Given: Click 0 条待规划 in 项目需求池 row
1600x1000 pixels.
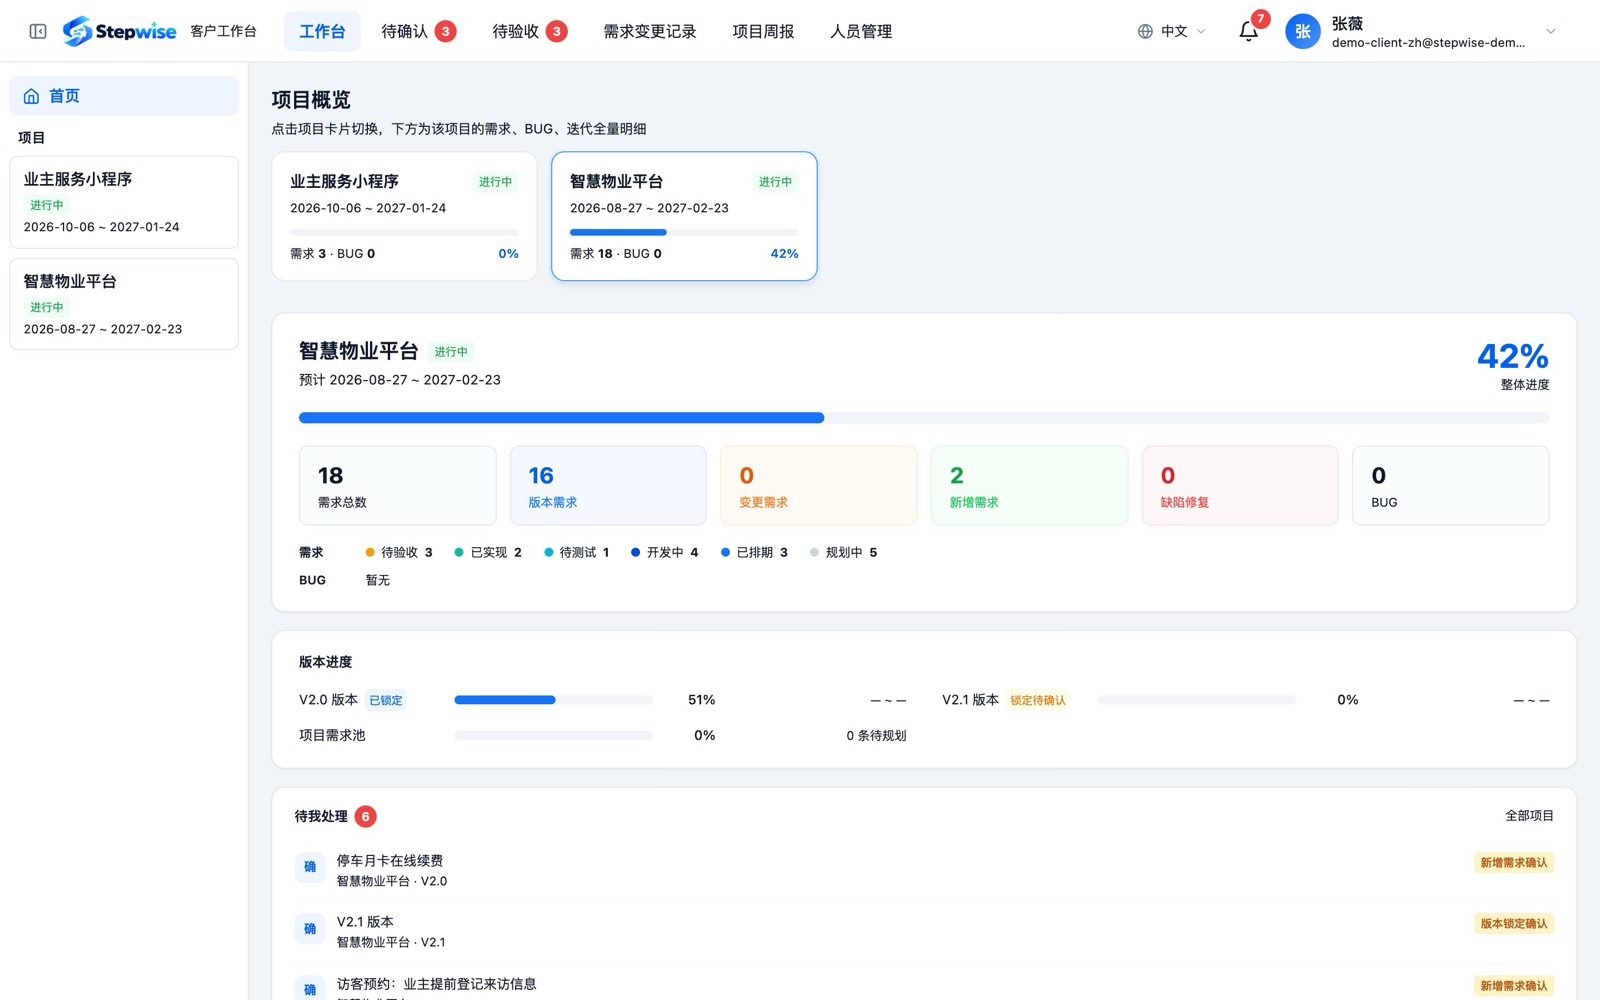Looking at the screenshot, I should pos(876,735).
